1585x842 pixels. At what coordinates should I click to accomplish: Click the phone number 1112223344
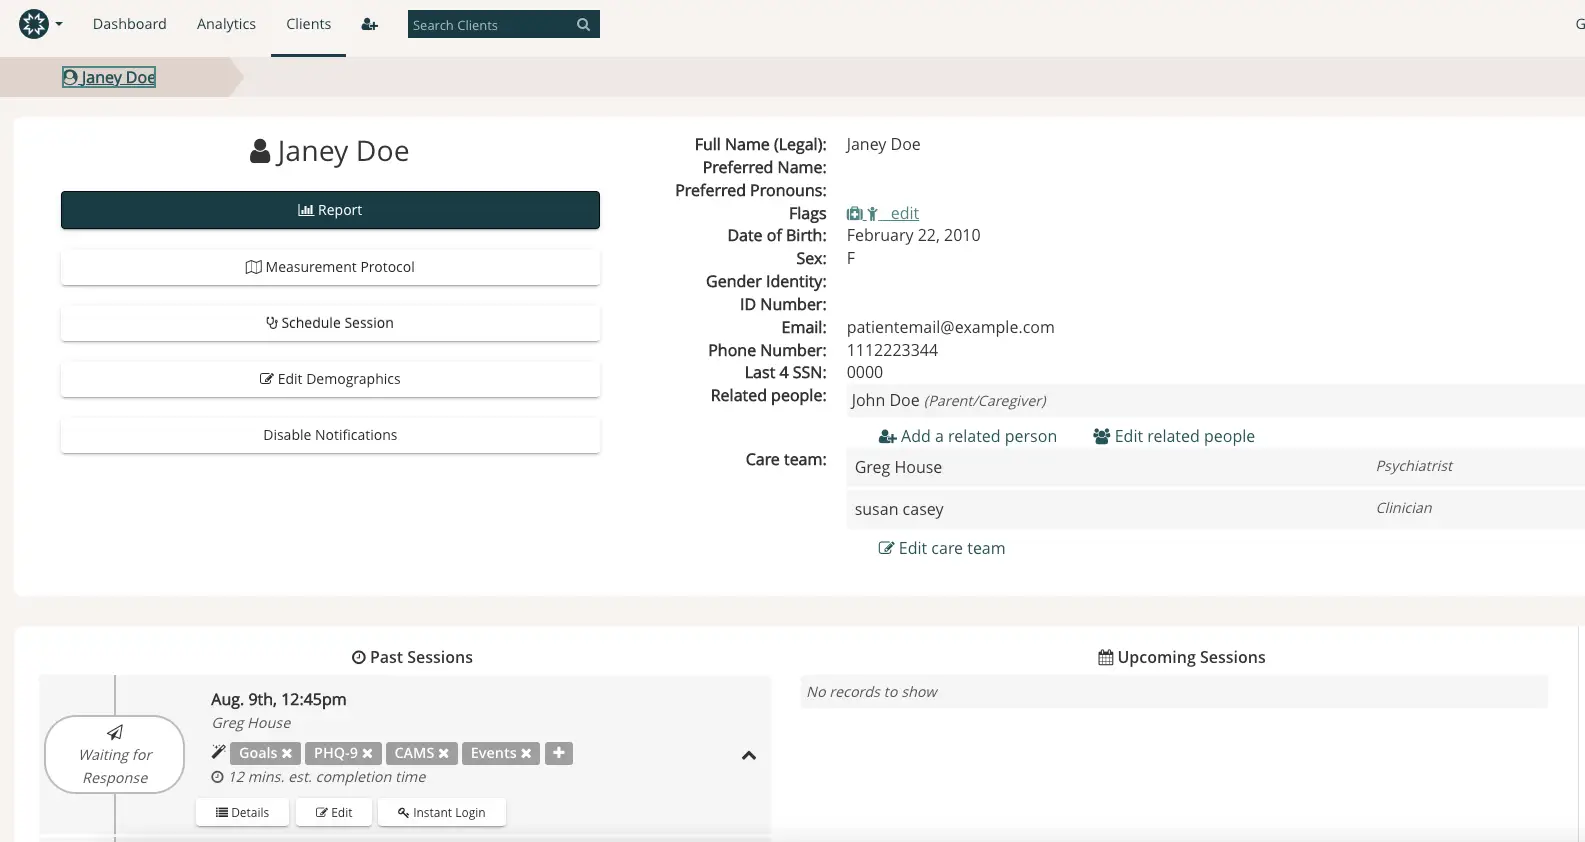892,350
